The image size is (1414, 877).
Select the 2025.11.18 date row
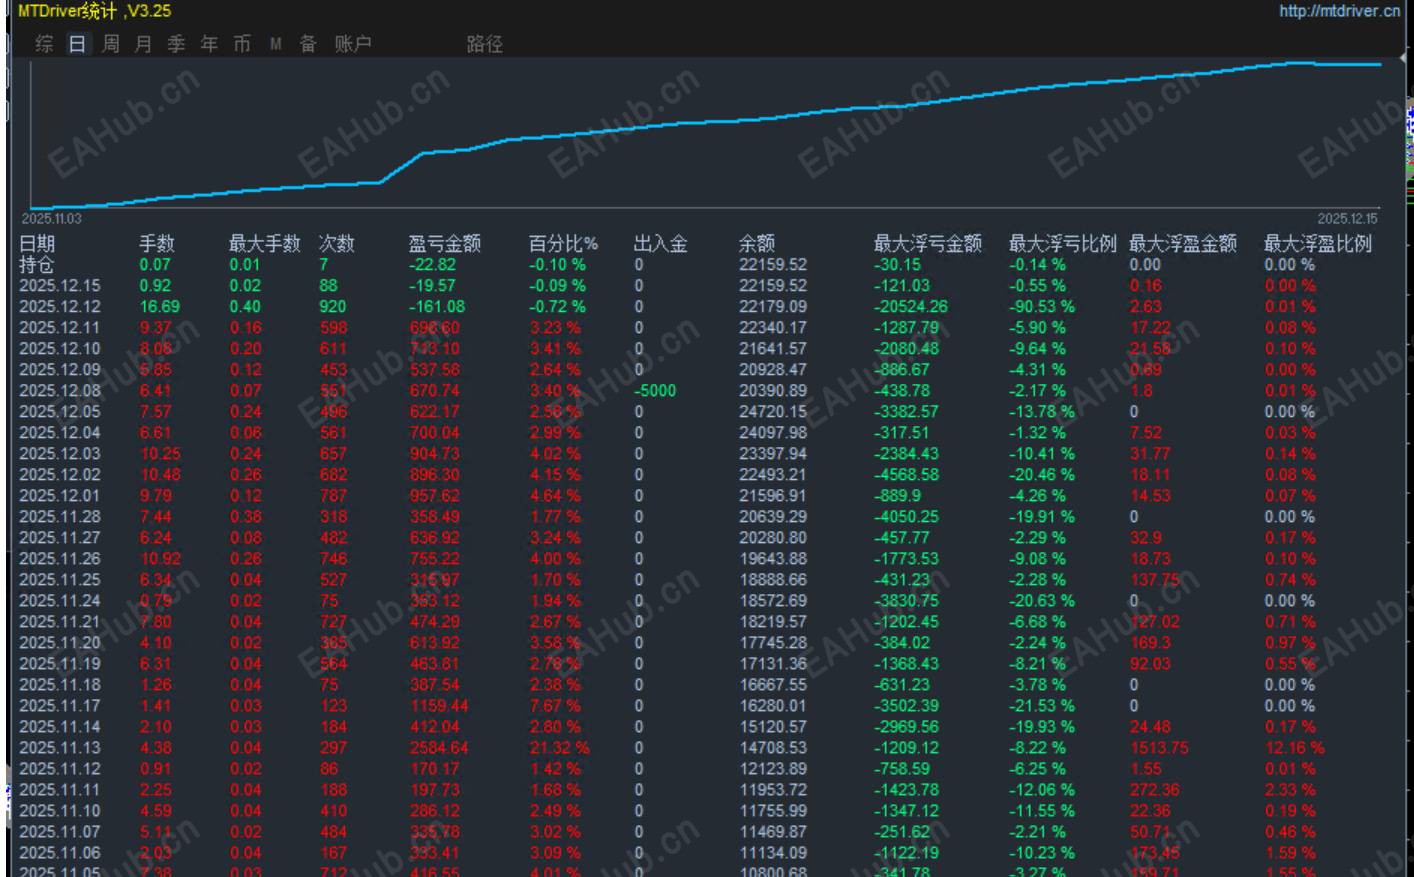click(x=60, y=685)
